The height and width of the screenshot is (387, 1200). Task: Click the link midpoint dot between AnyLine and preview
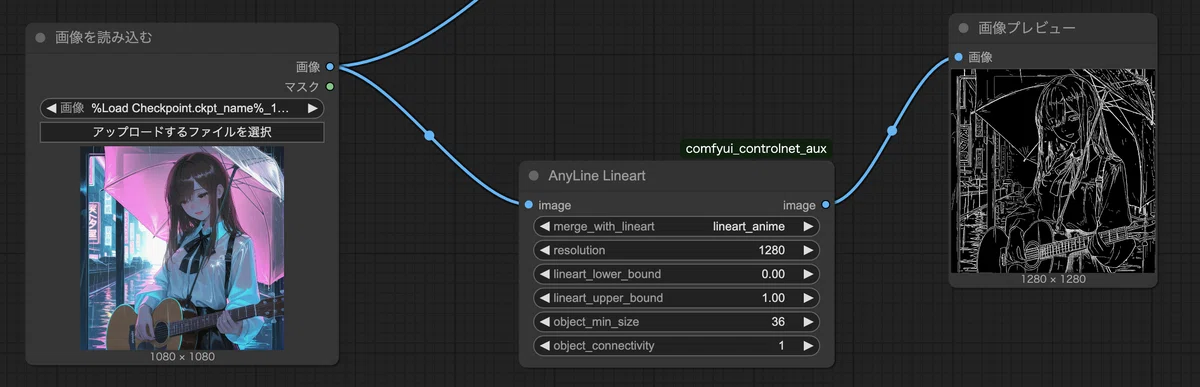click(892, 131)
